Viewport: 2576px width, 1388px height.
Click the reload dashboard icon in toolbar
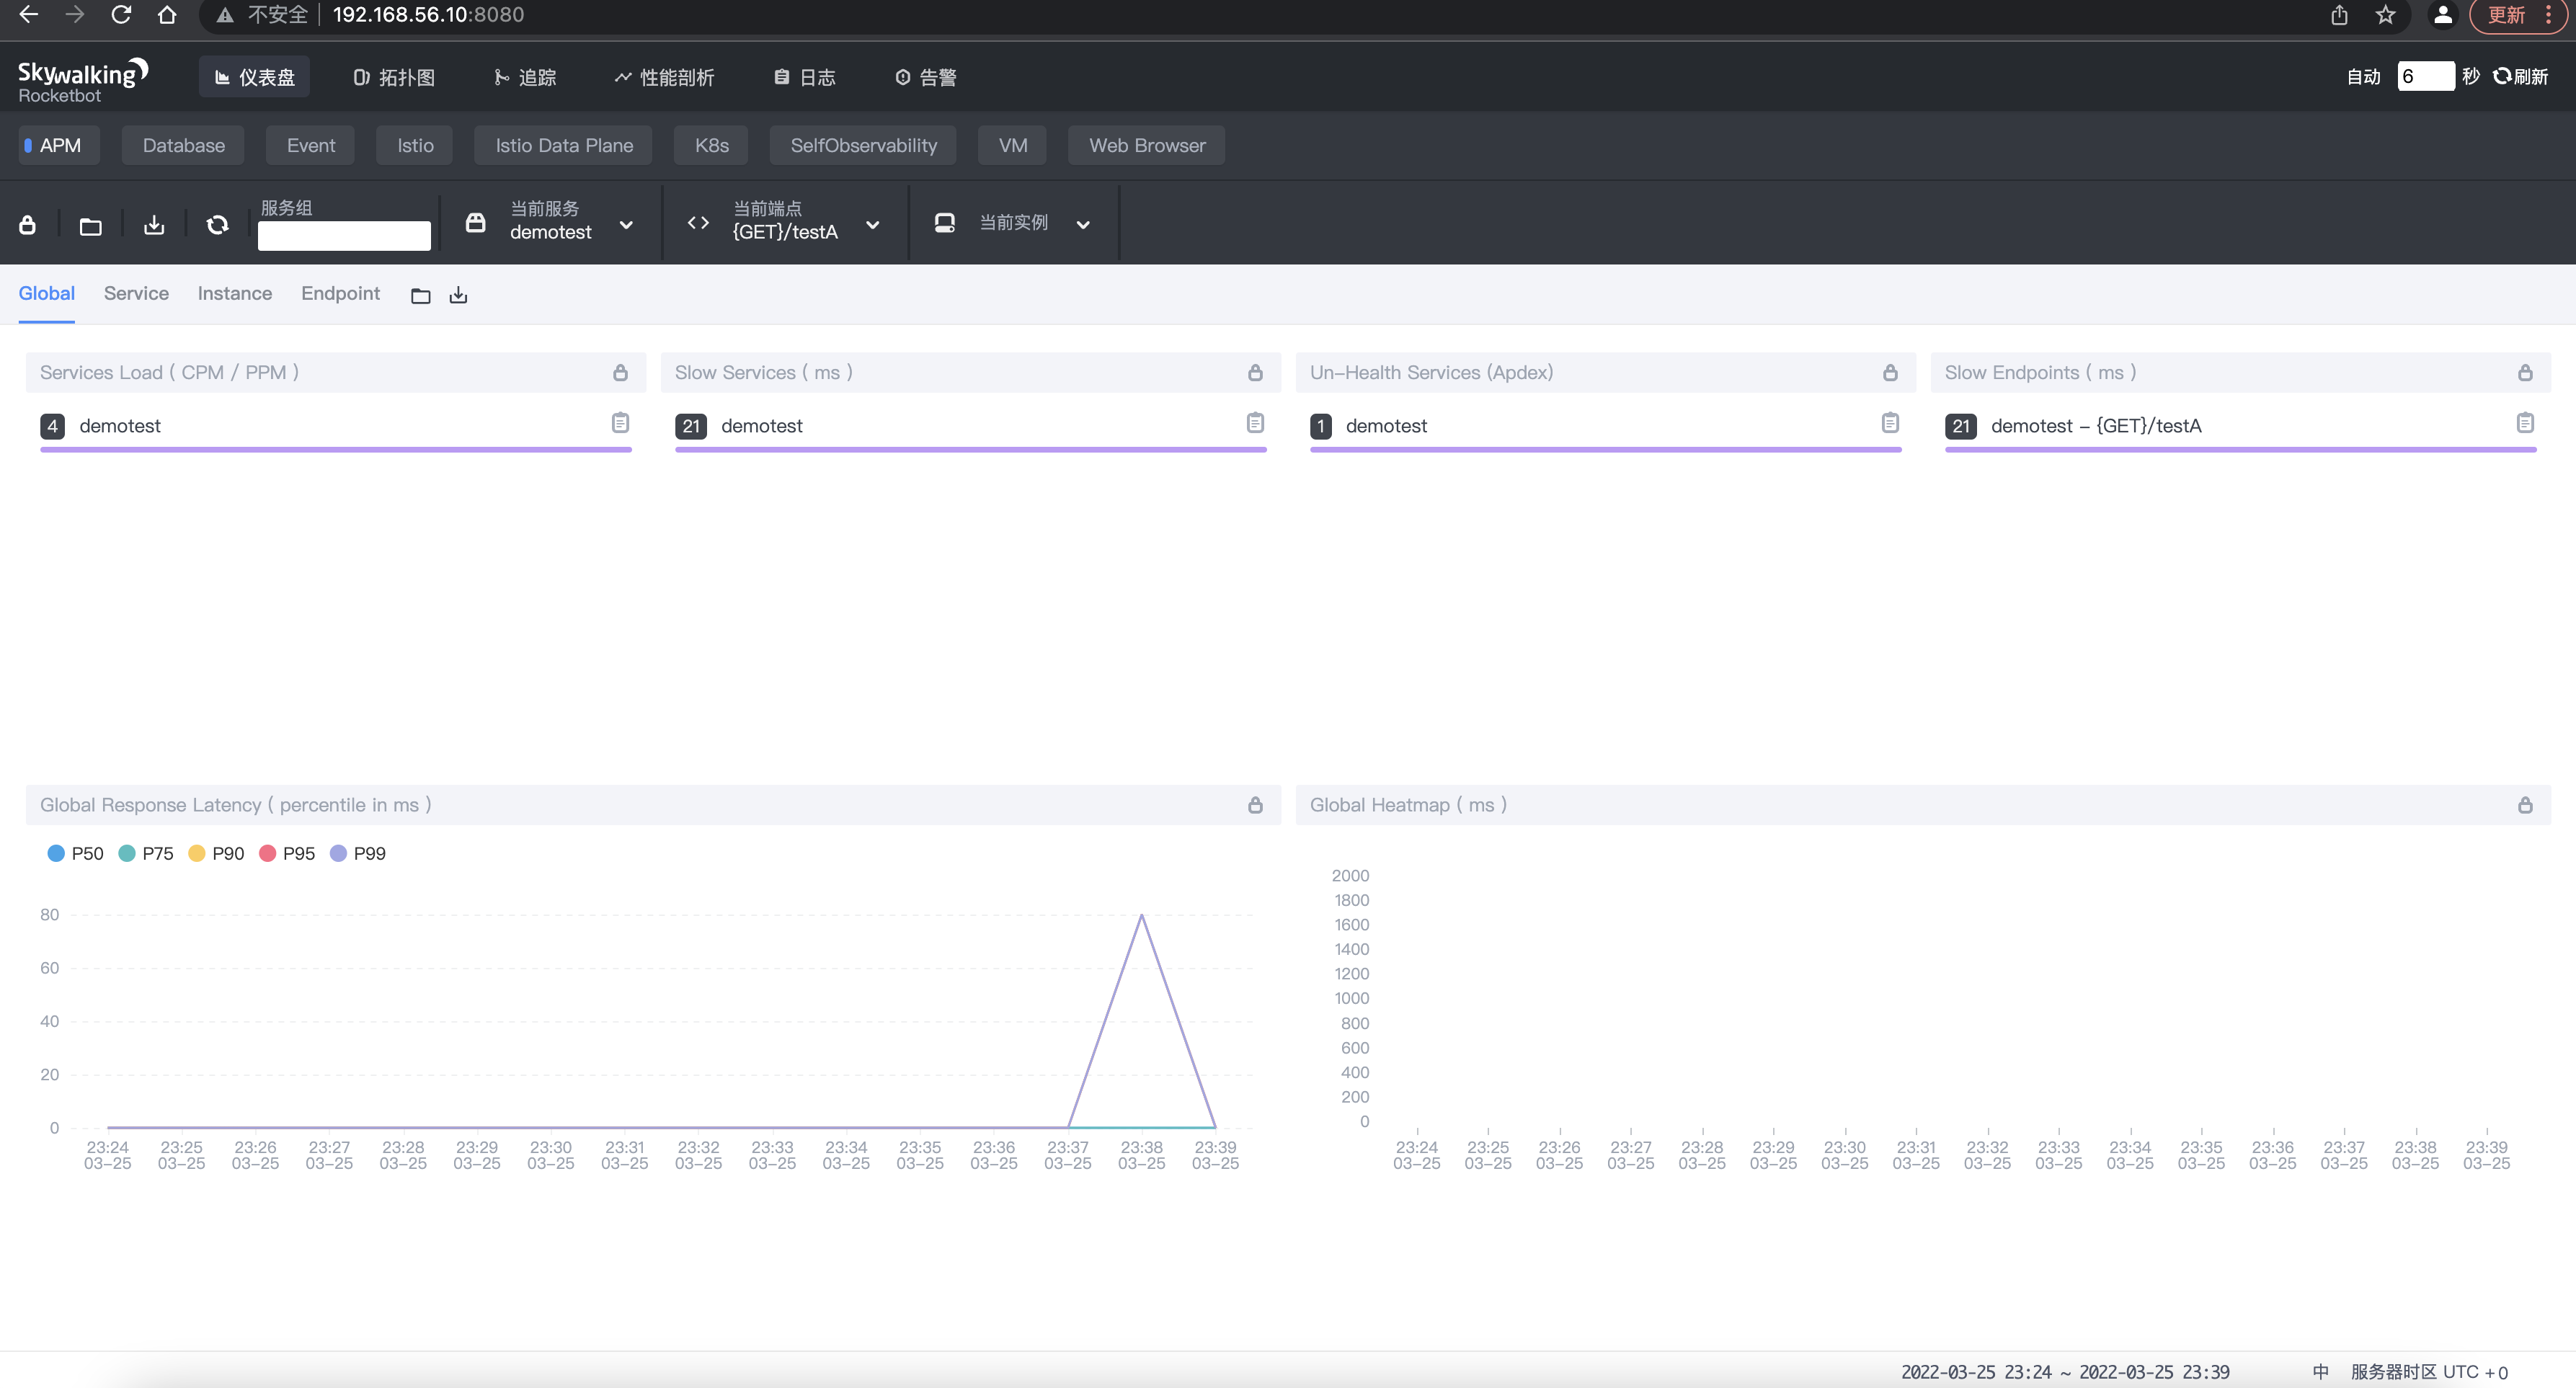pos(217,224)
